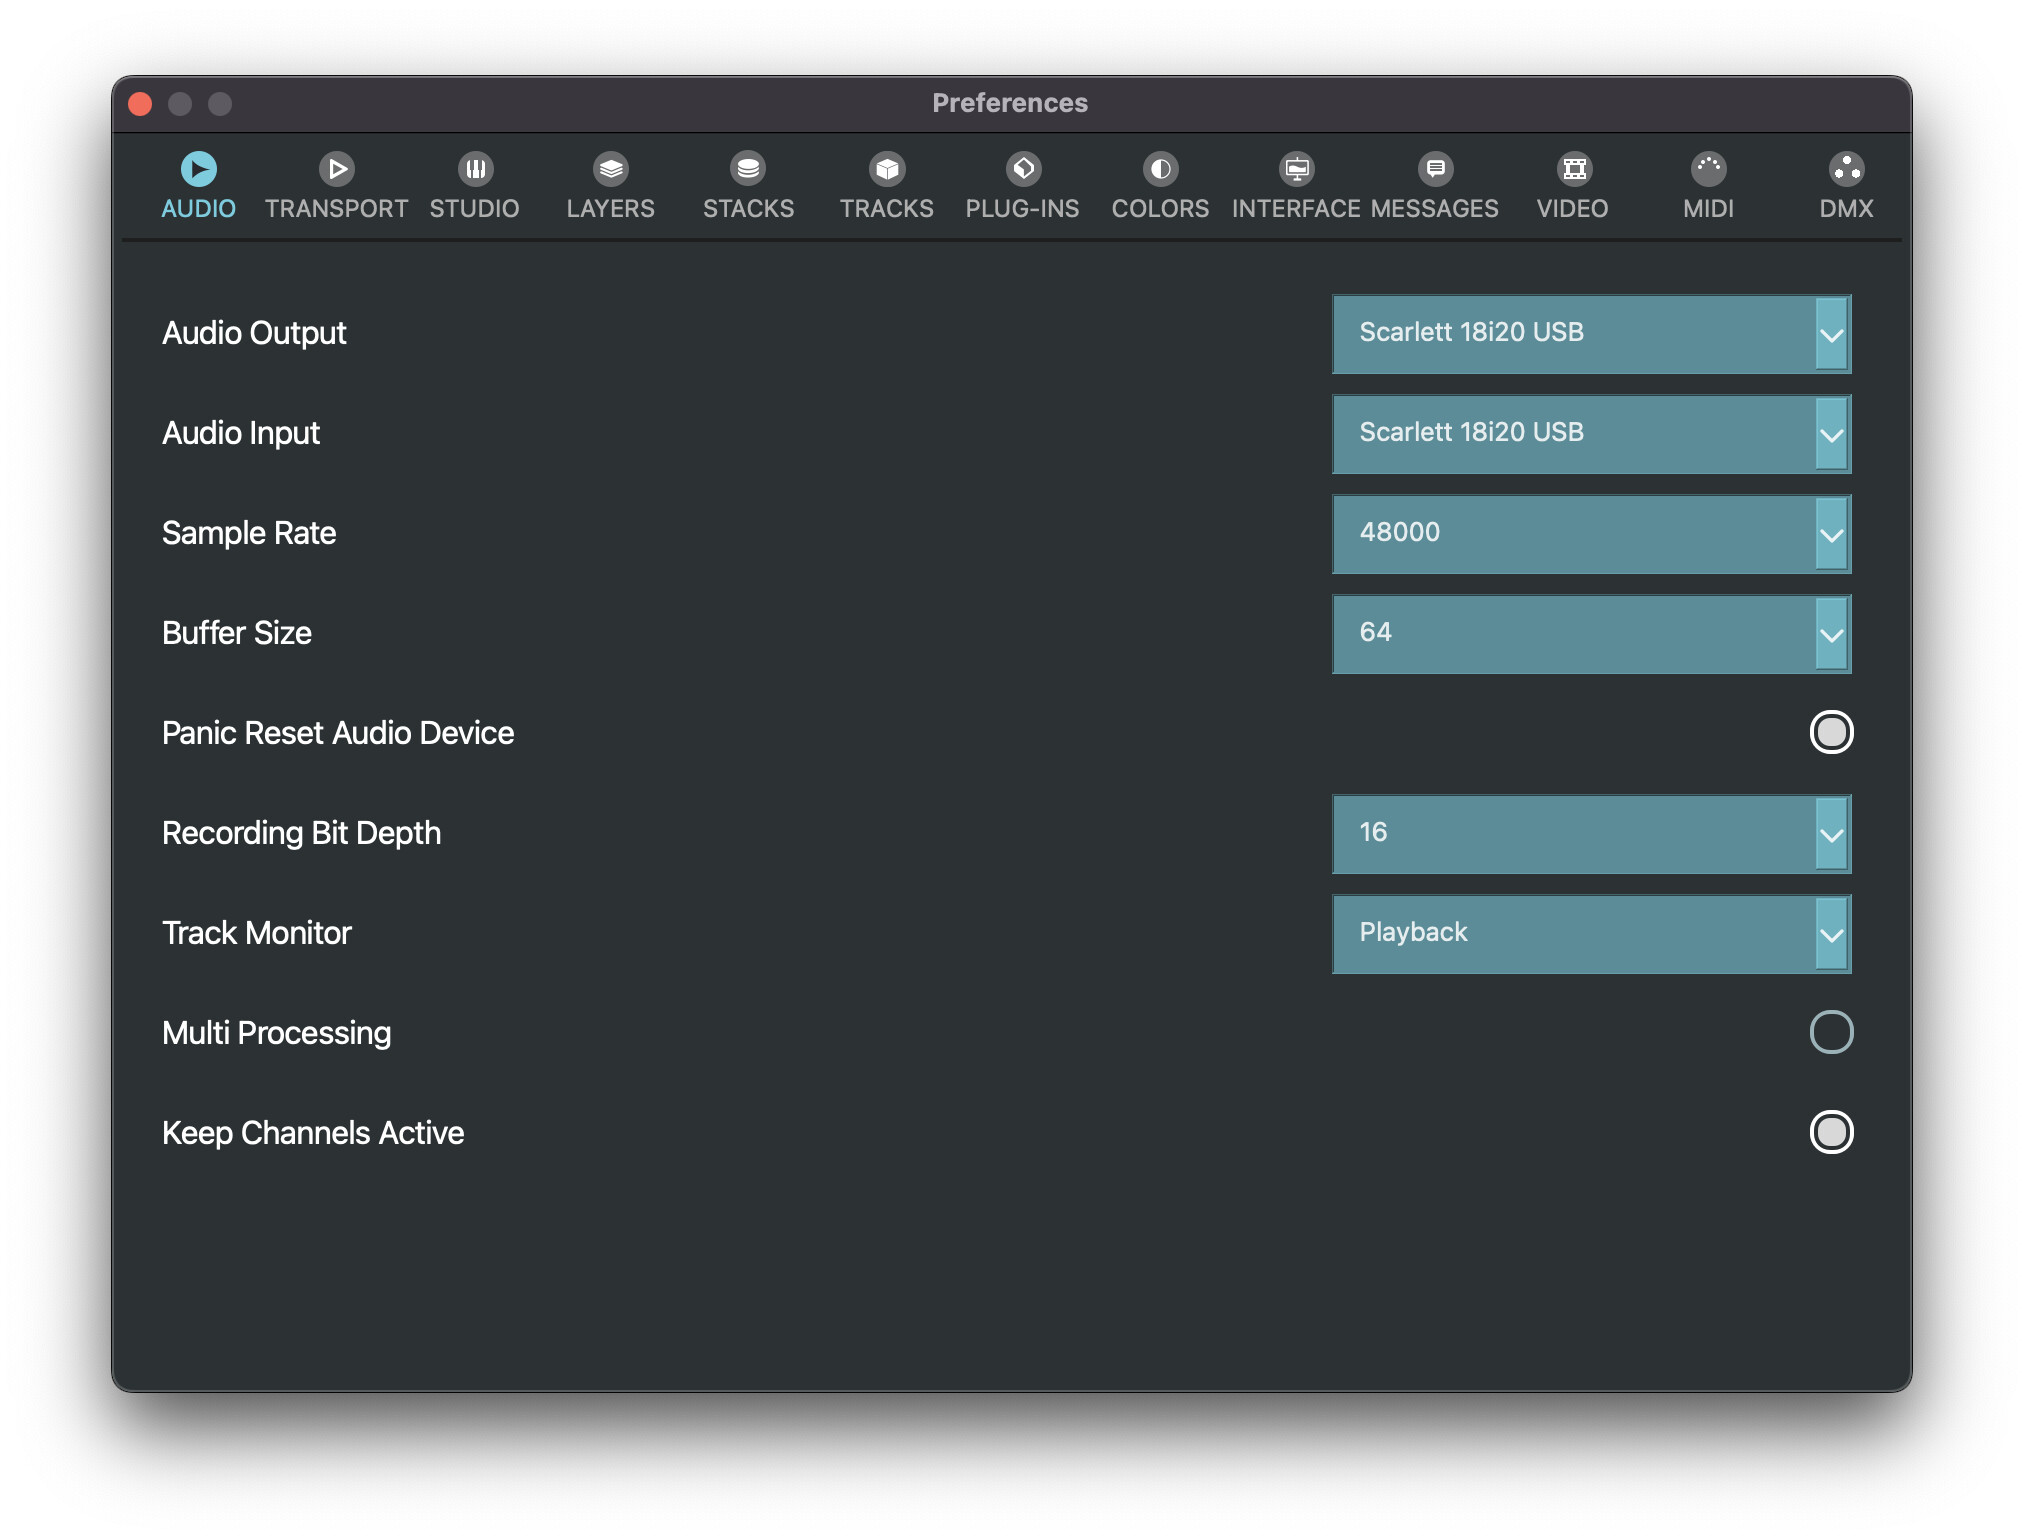Open the Audio Input device dropdown
The width and height of the screenshot is (2024, 1540).
1591,434
